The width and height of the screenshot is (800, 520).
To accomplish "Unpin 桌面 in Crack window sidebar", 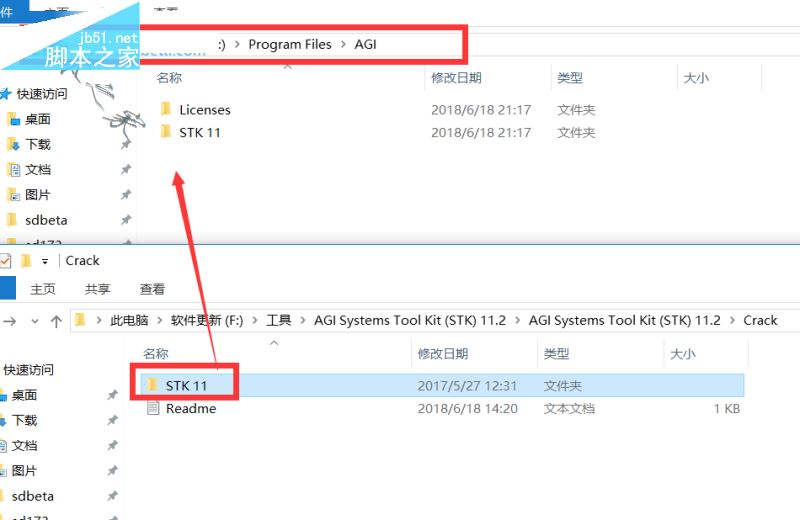I will click(112, 395).
